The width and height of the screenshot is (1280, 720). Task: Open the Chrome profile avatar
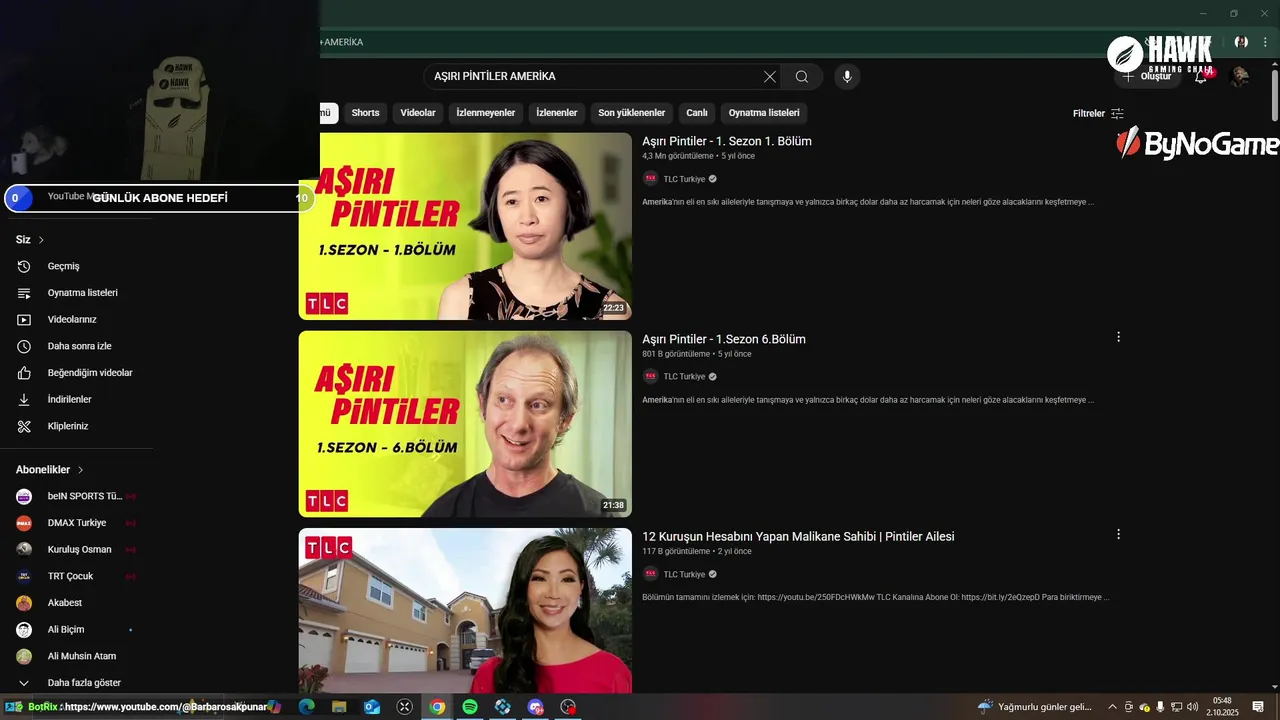click(x=1241, y=42)
